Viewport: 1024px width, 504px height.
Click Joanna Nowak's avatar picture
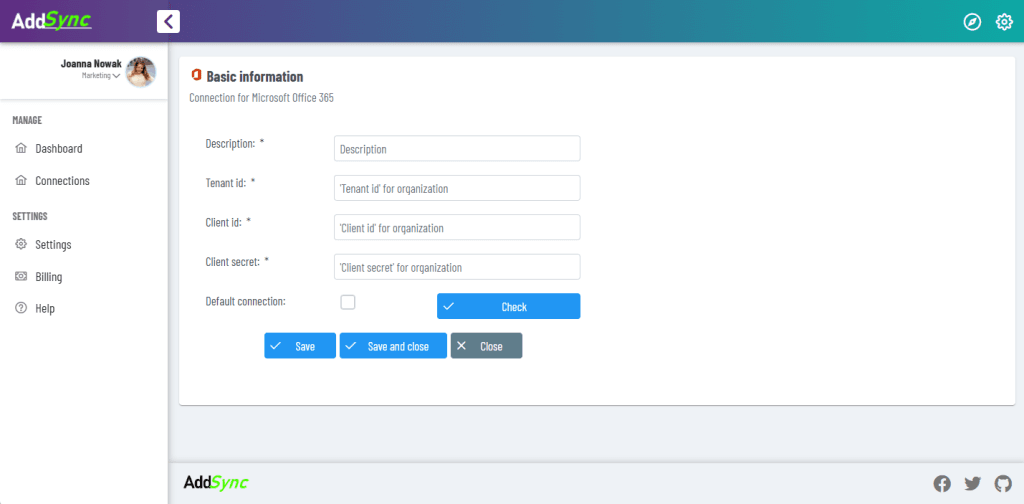(x=140, y=72)
